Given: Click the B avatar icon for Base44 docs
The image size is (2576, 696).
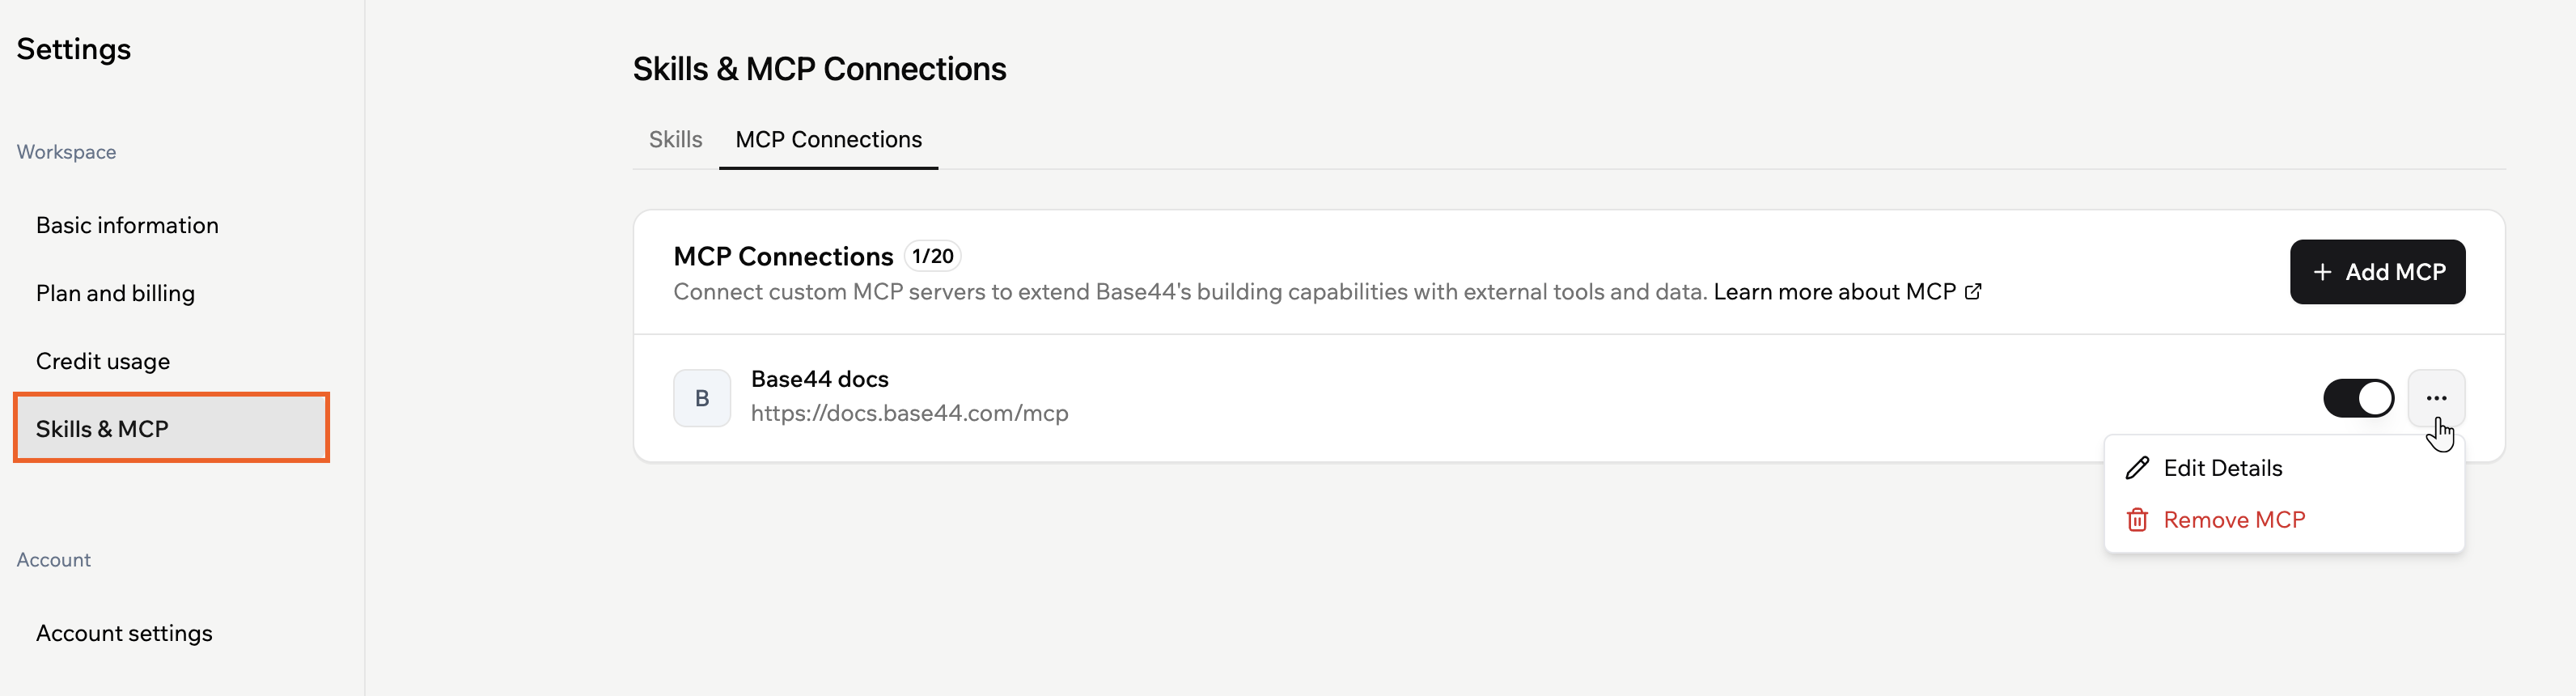Looking at the screenshot, I should (x=702, y=397).
